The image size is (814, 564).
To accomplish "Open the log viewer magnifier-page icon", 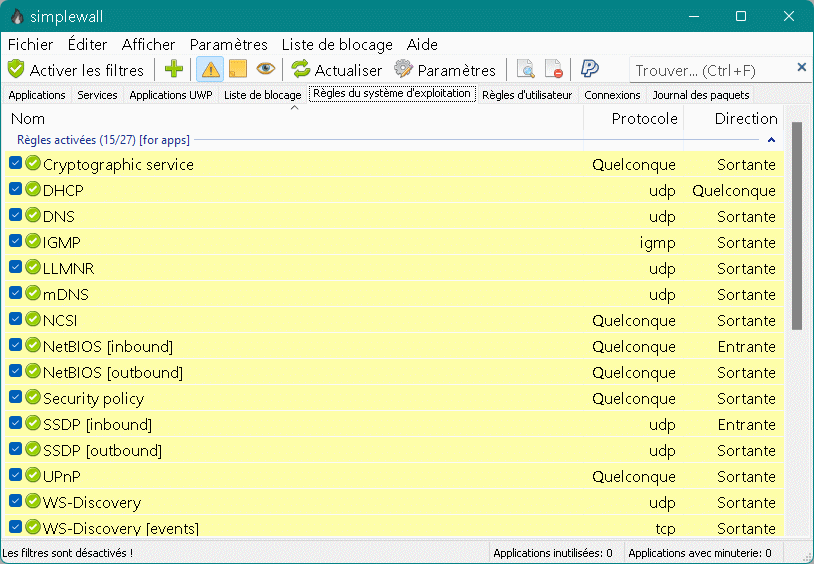I will pos(526,69).
